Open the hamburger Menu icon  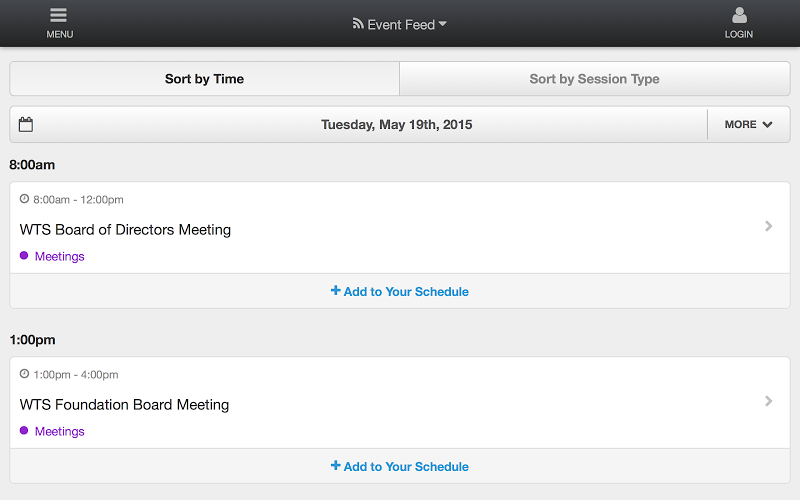click(x=59, y=16)
